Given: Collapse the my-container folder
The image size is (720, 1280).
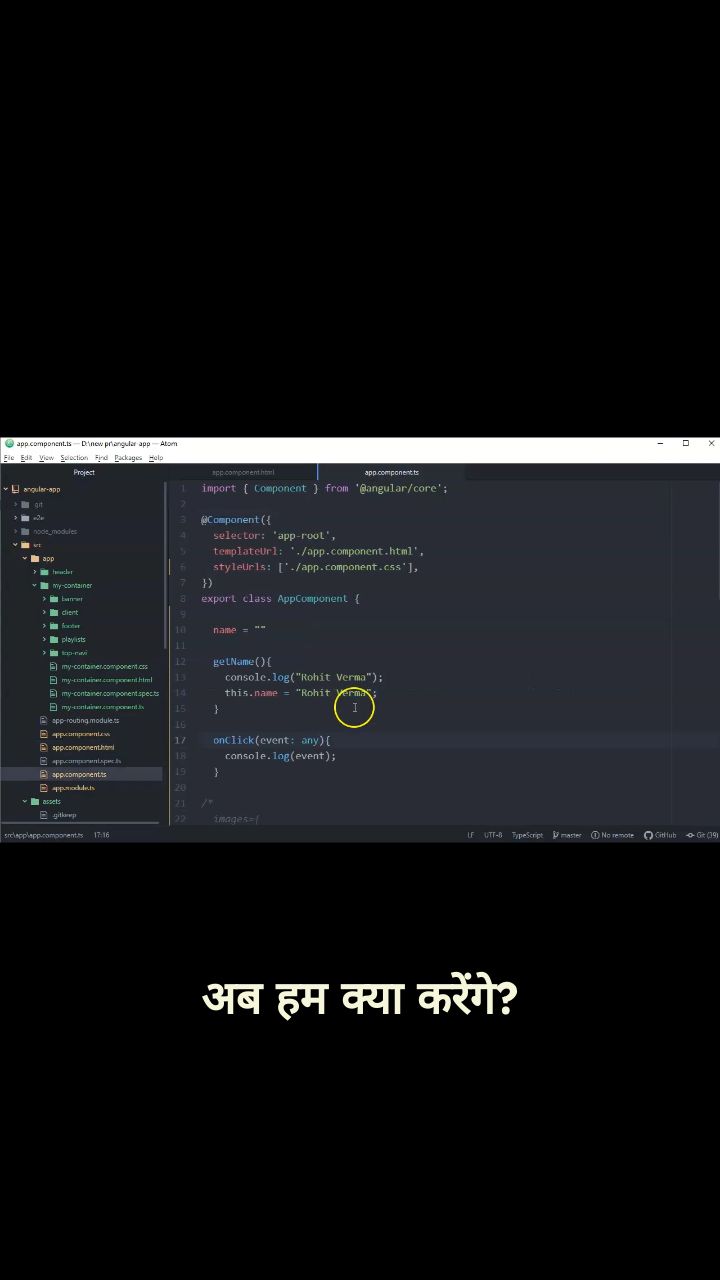Looking at the screenshot, I should 34,585.
